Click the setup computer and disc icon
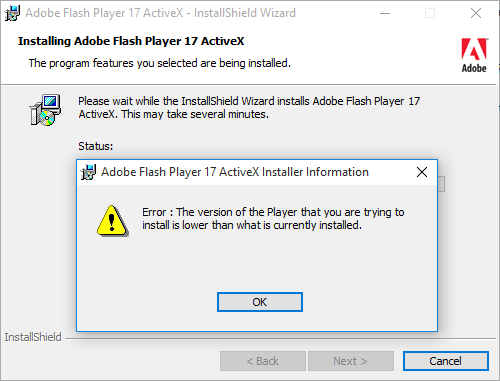Image resolution: width=500 pixels, height=381 pixels. coord(45,110)
